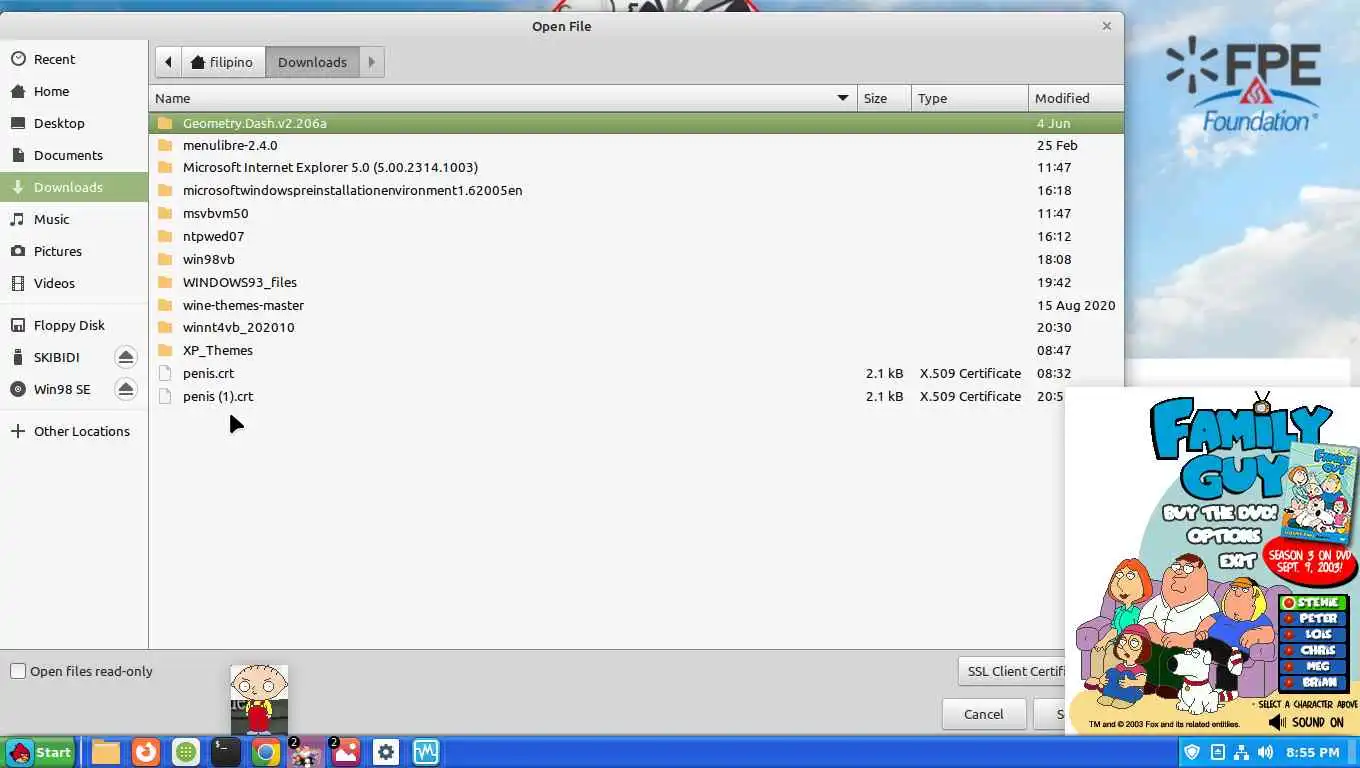Viewport: 1360px width, 768px height.
Task: Open Recent in the sidebar
Action: (x=74, y=59)
